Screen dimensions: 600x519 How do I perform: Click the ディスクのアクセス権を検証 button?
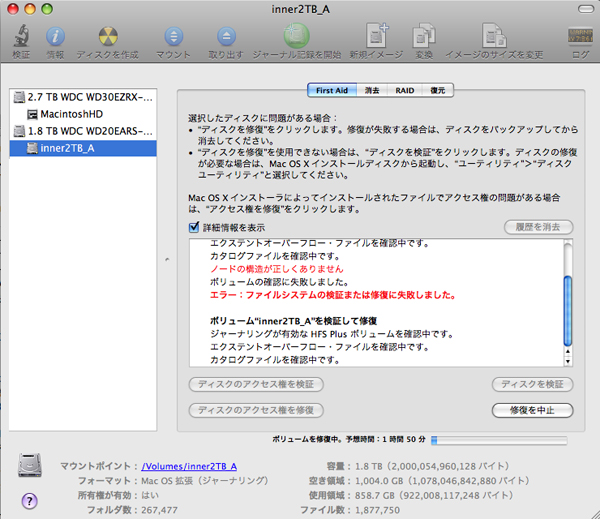pos(256,384)
